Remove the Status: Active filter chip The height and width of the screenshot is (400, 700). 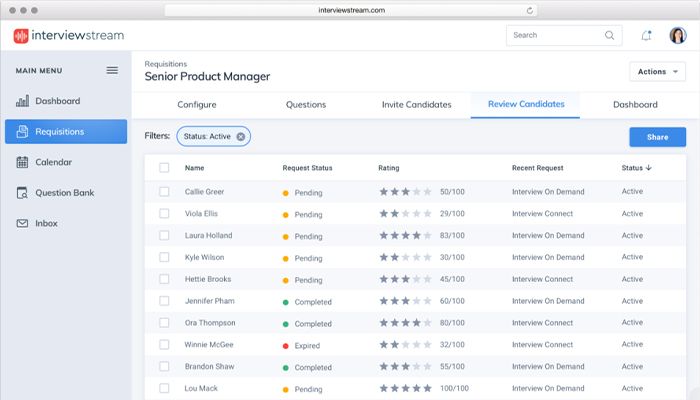[x=241, y=136]
